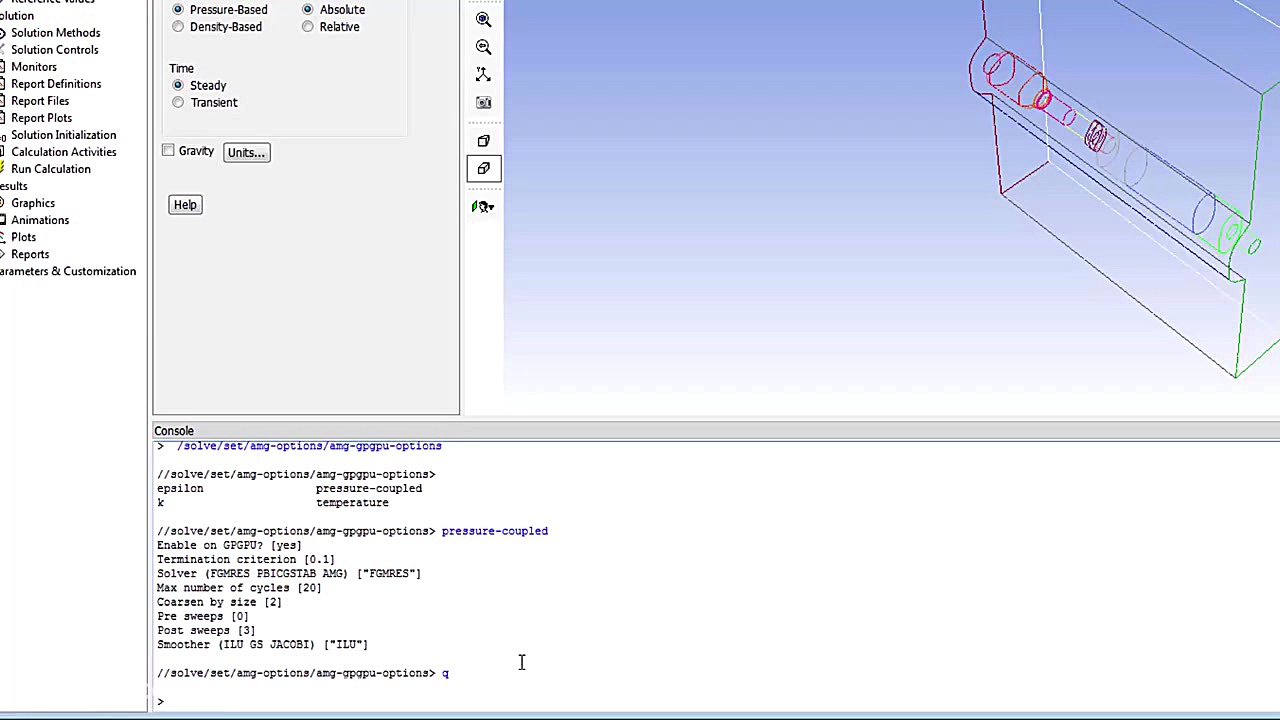The width and height of the screenshot is (1280, 720).
Task: Click the axis orientation triad icon
Action: 484,75
